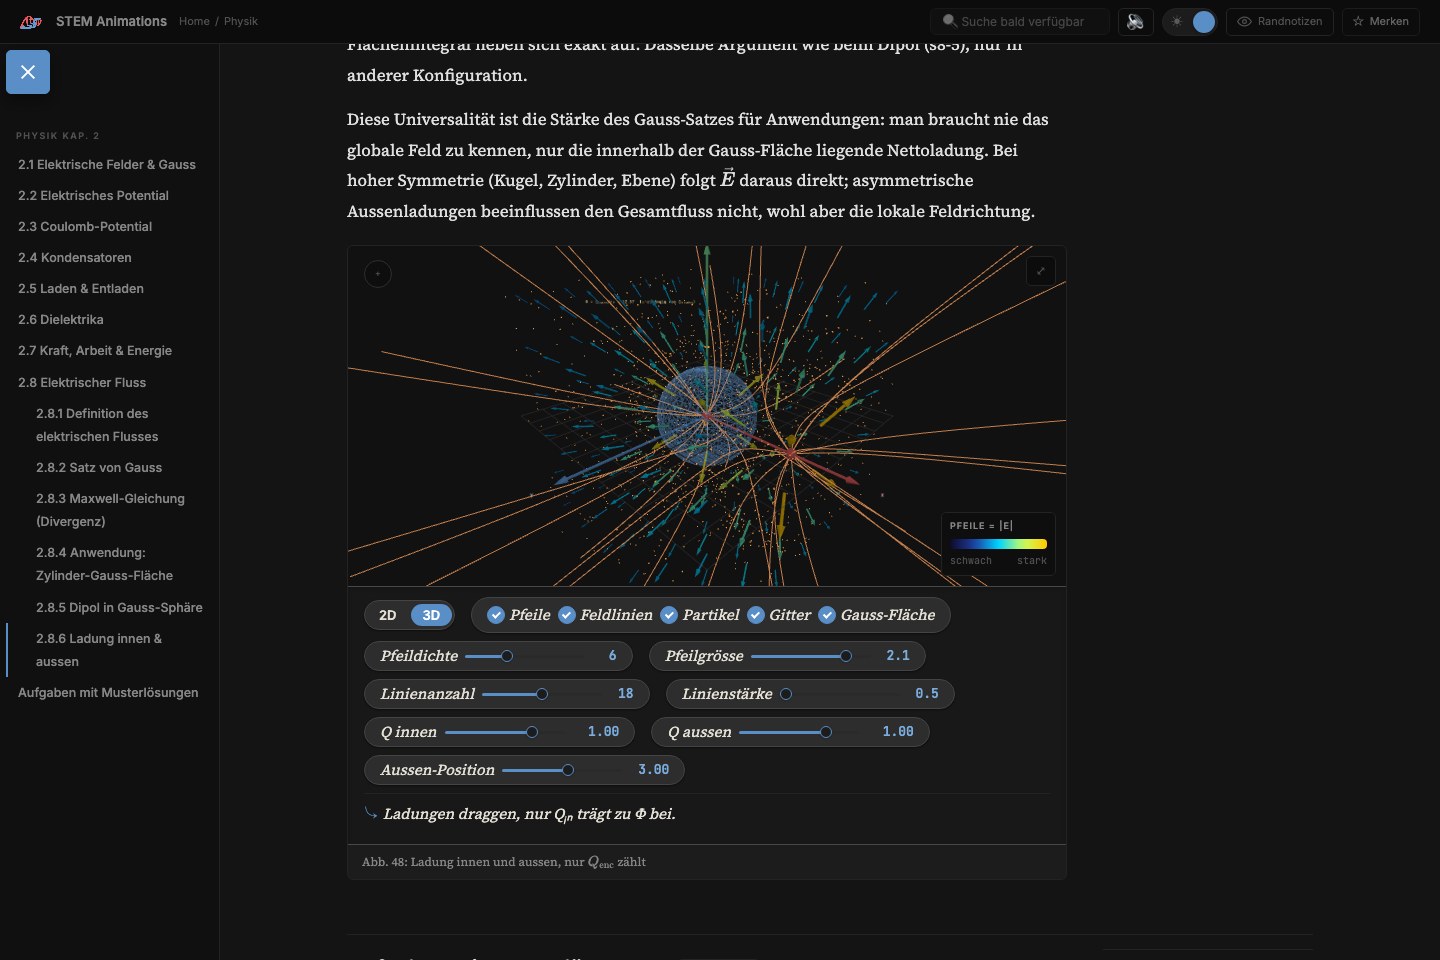Click the Linienstärke slider handle
The width and height of the screenshot is (1440, 960).
(x=786, y=694)
